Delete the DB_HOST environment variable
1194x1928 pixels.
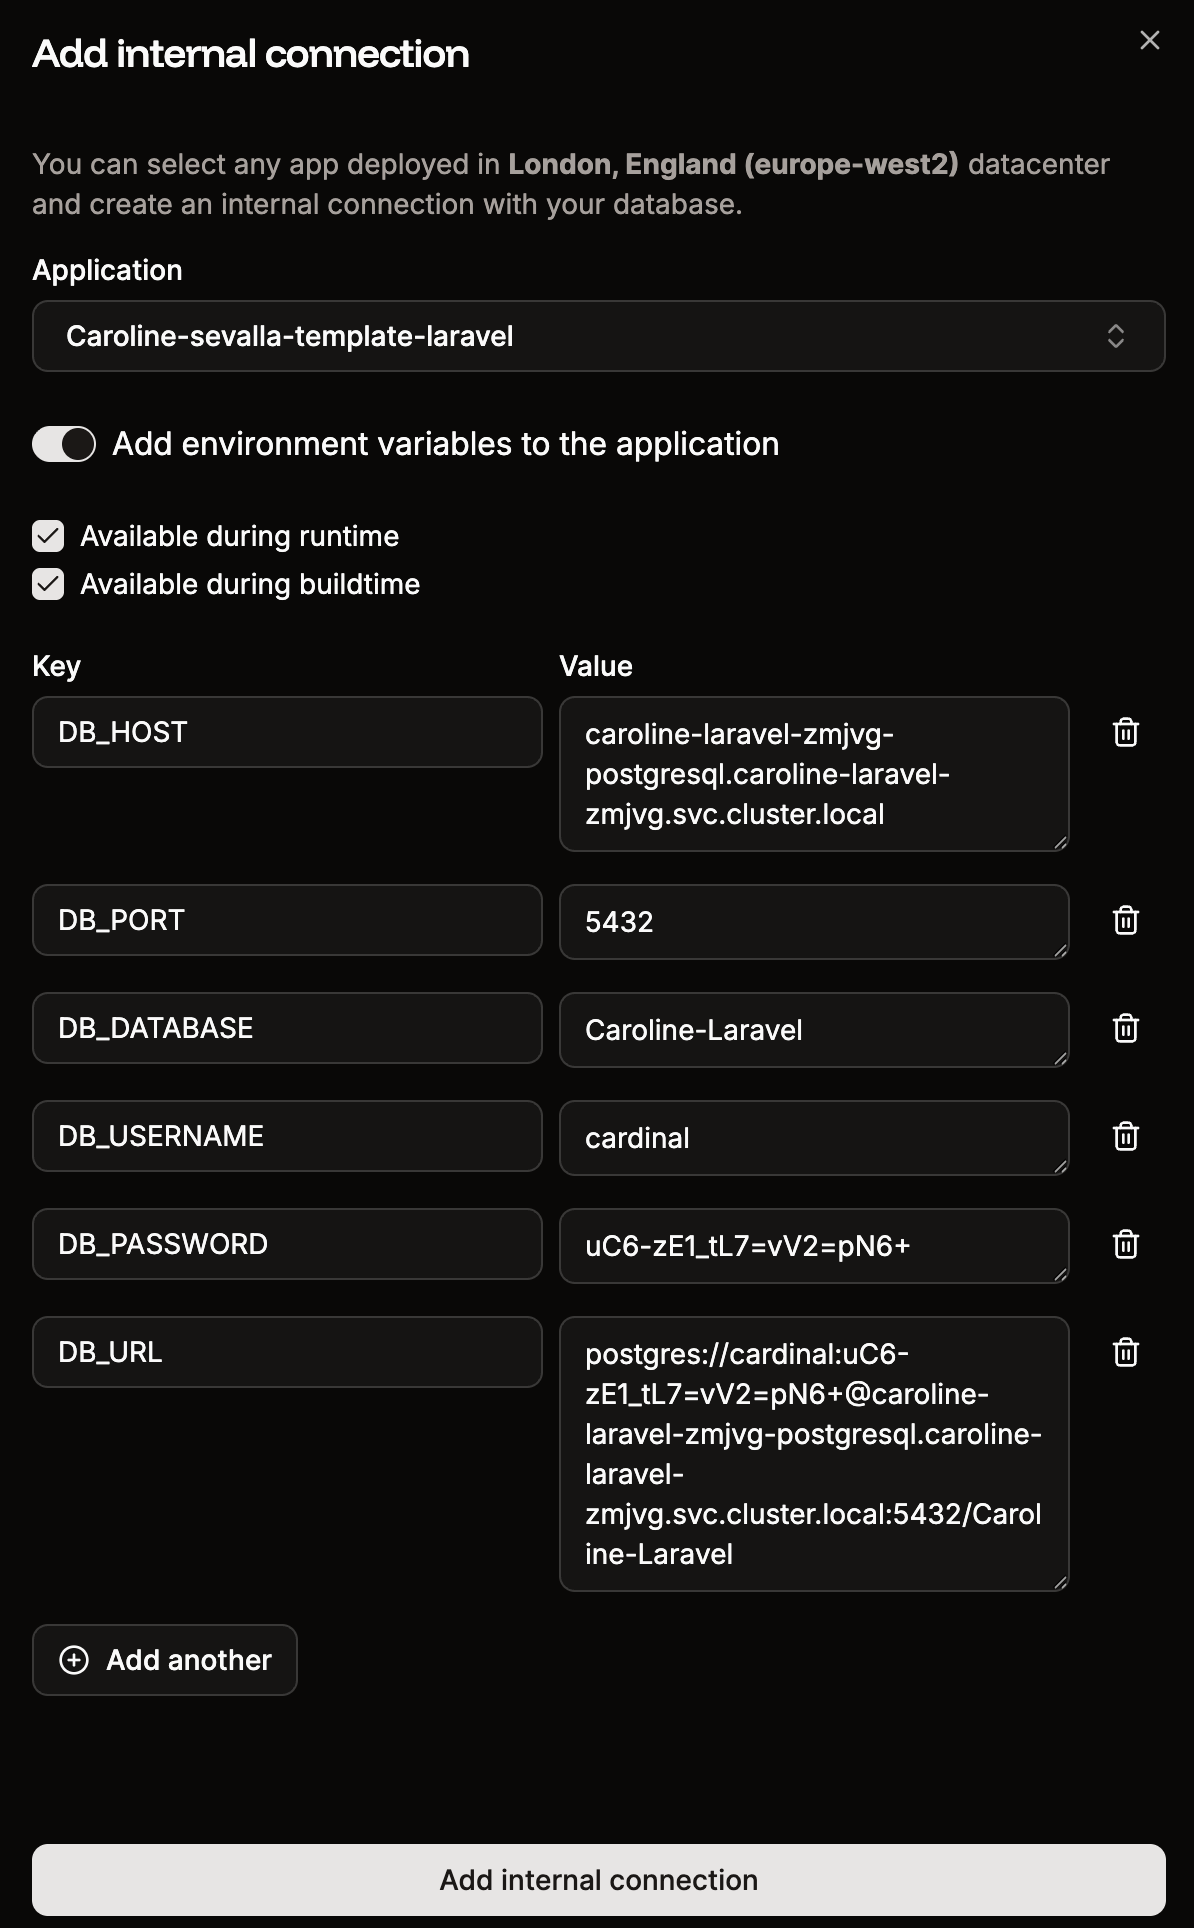tap(1126, 732)
